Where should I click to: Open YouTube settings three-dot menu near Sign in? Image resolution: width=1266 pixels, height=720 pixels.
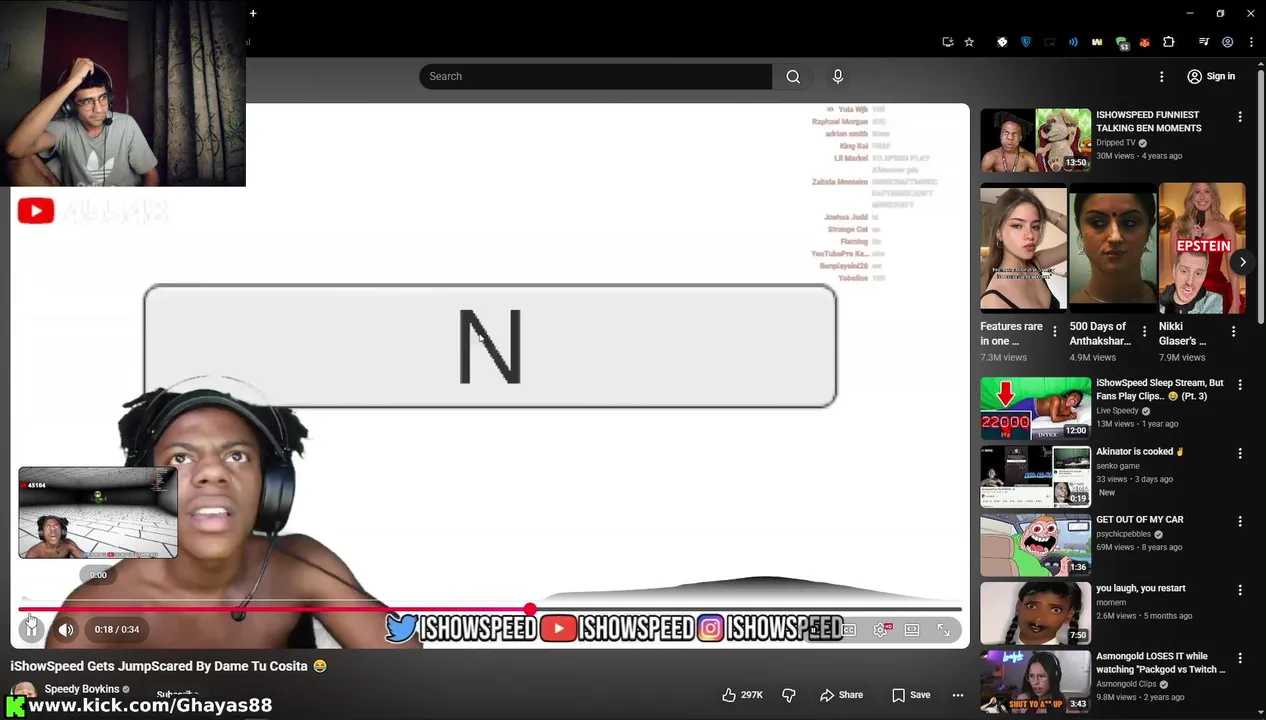tap(1161, 76)
